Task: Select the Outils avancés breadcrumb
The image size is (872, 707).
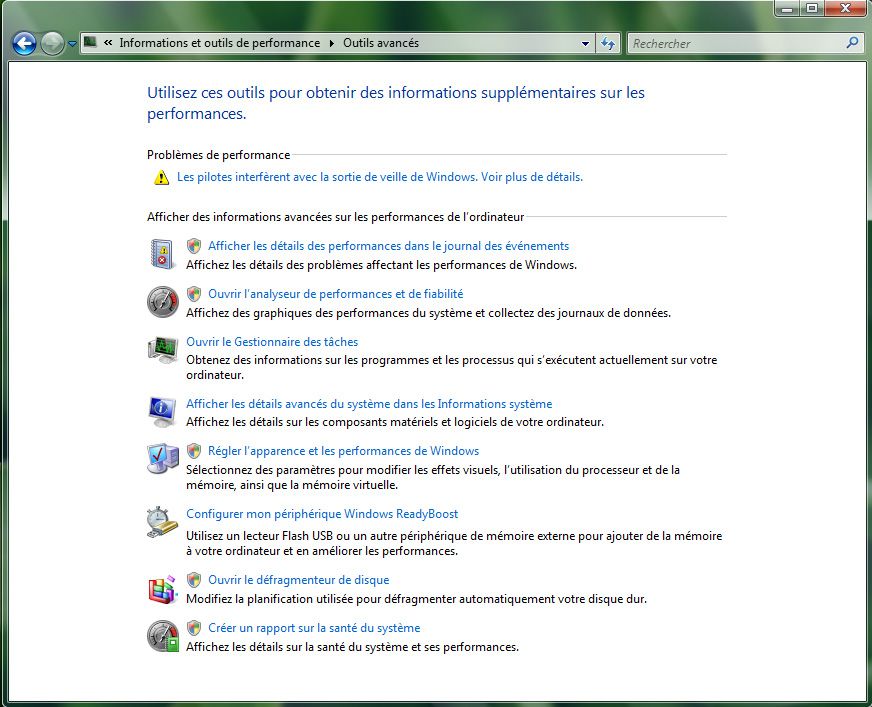Action: (381, 43)
